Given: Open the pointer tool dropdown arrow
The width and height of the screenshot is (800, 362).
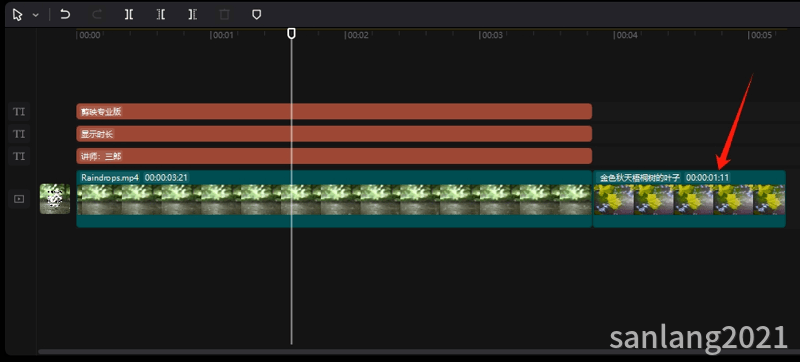Looking at the screenshot, I should (x=36, y=15).
